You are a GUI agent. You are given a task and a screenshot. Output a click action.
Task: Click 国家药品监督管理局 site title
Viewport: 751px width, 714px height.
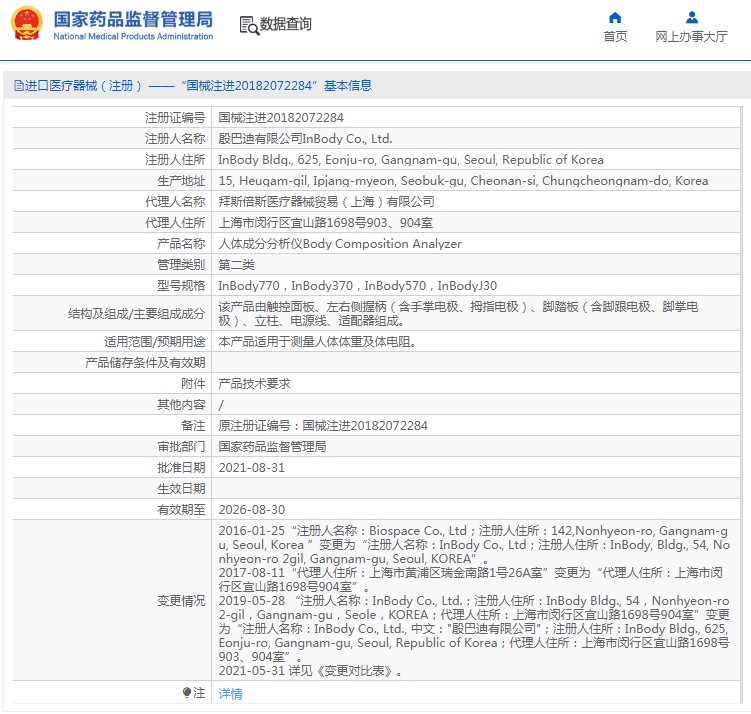click(133, 20)
